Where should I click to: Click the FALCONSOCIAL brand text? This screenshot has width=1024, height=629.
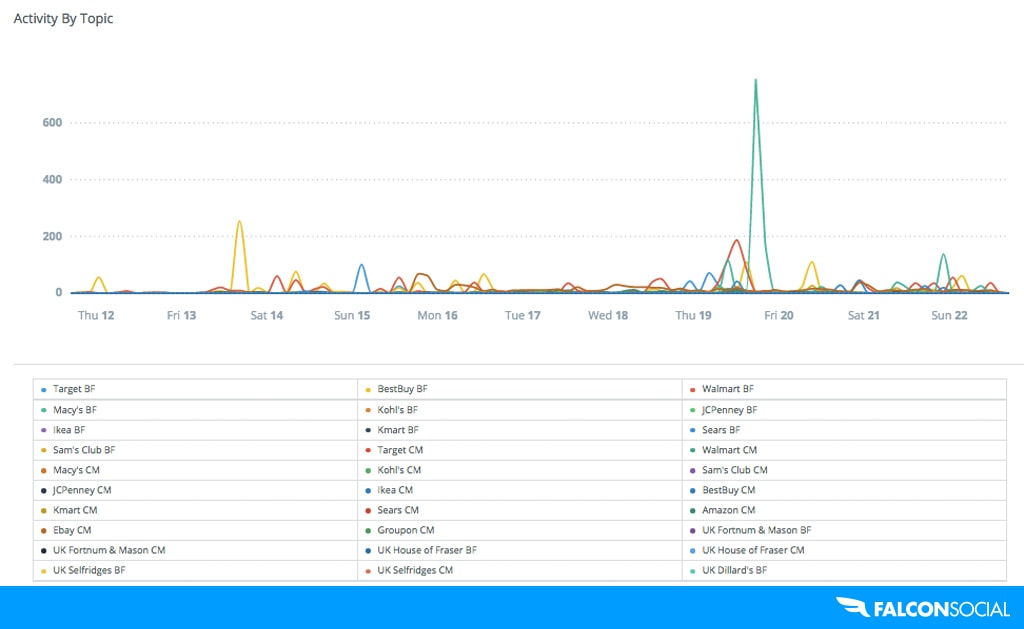click(x=943, y=607)
